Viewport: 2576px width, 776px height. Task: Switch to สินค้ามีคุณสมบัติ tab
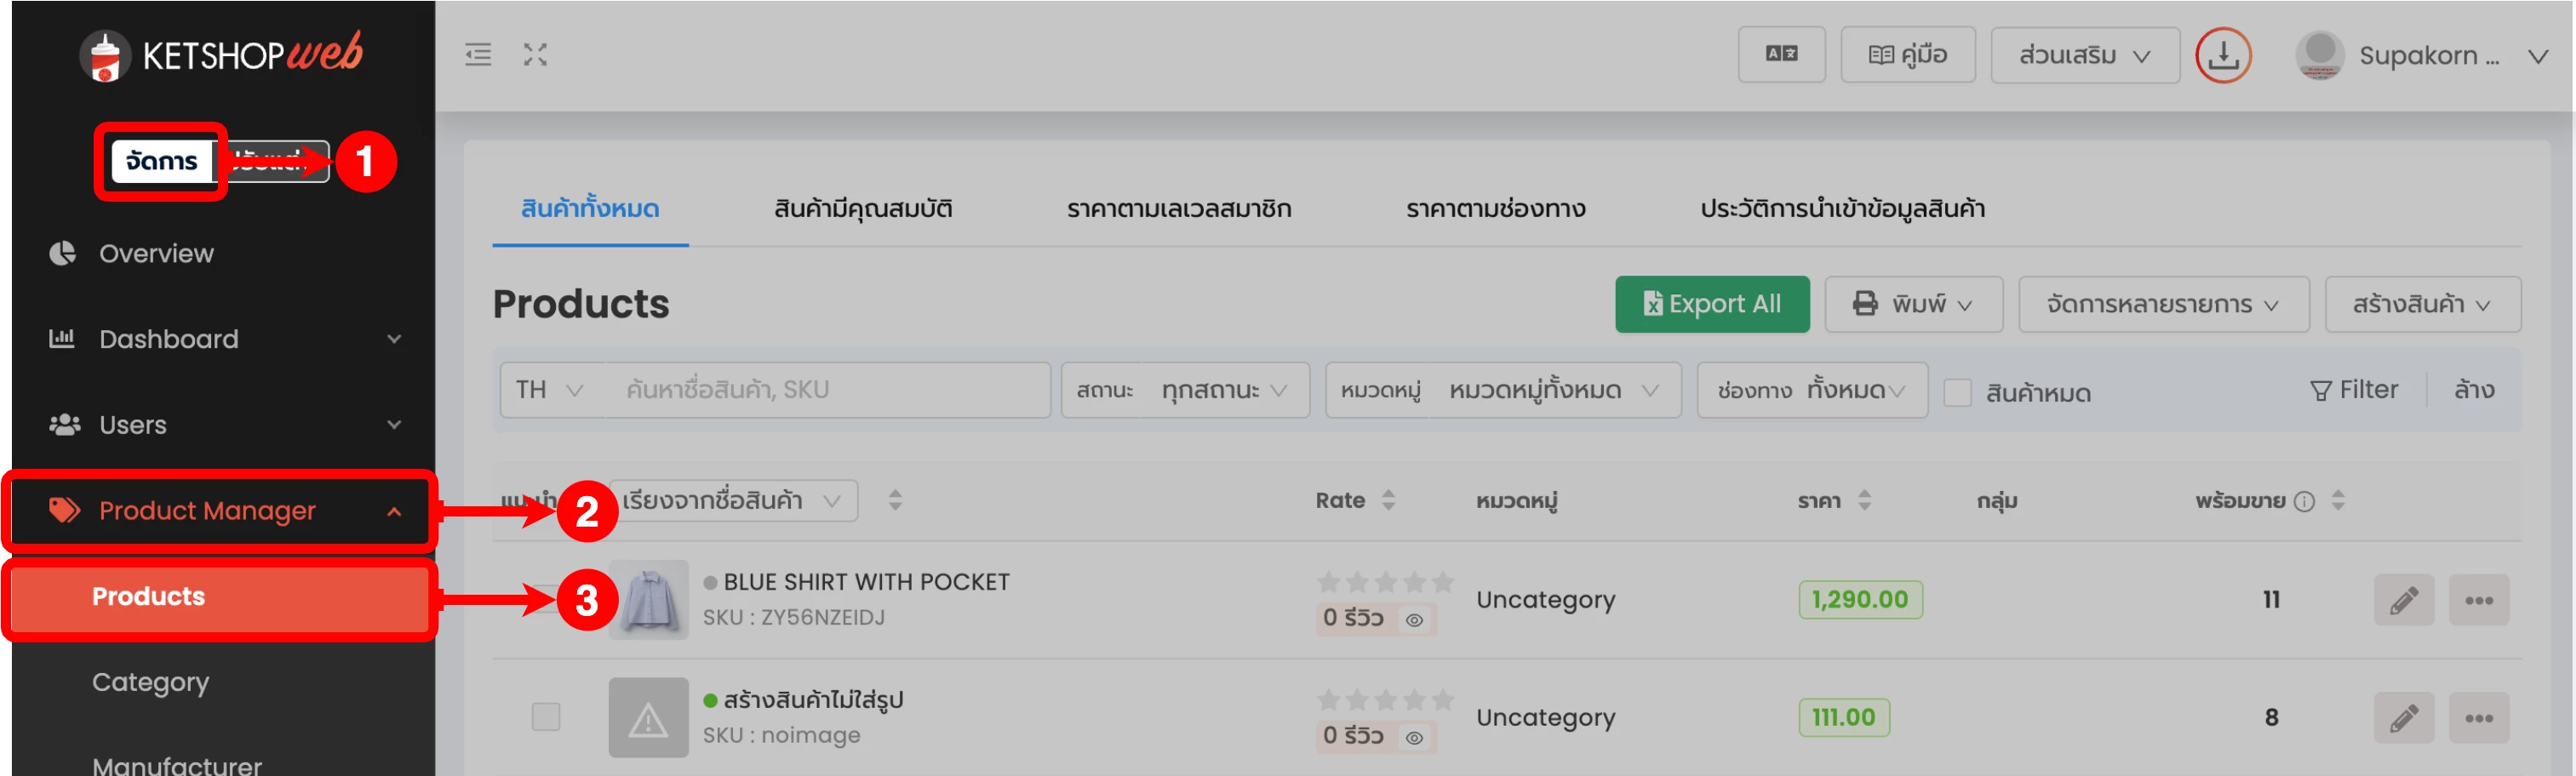click(x=862, y=209)
